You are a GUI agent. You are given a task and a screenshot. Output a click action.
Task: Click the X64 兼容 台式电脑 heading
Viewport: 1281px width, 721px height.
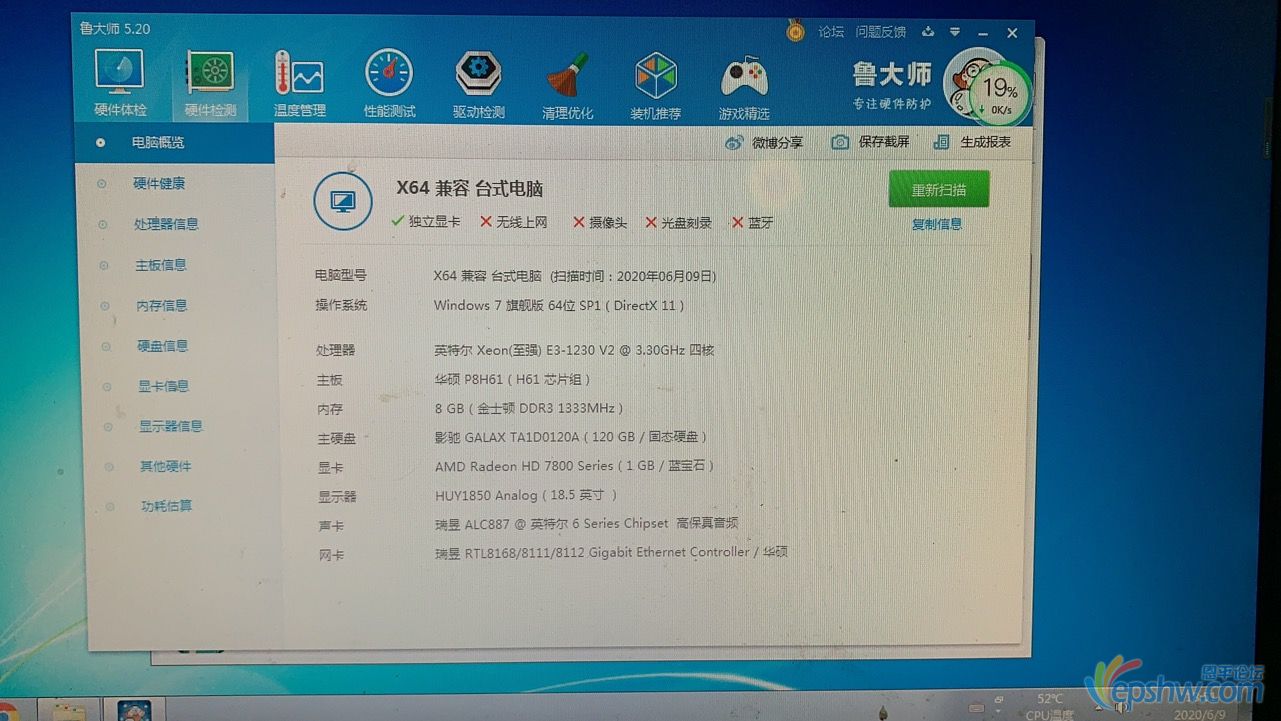point(470,188)
